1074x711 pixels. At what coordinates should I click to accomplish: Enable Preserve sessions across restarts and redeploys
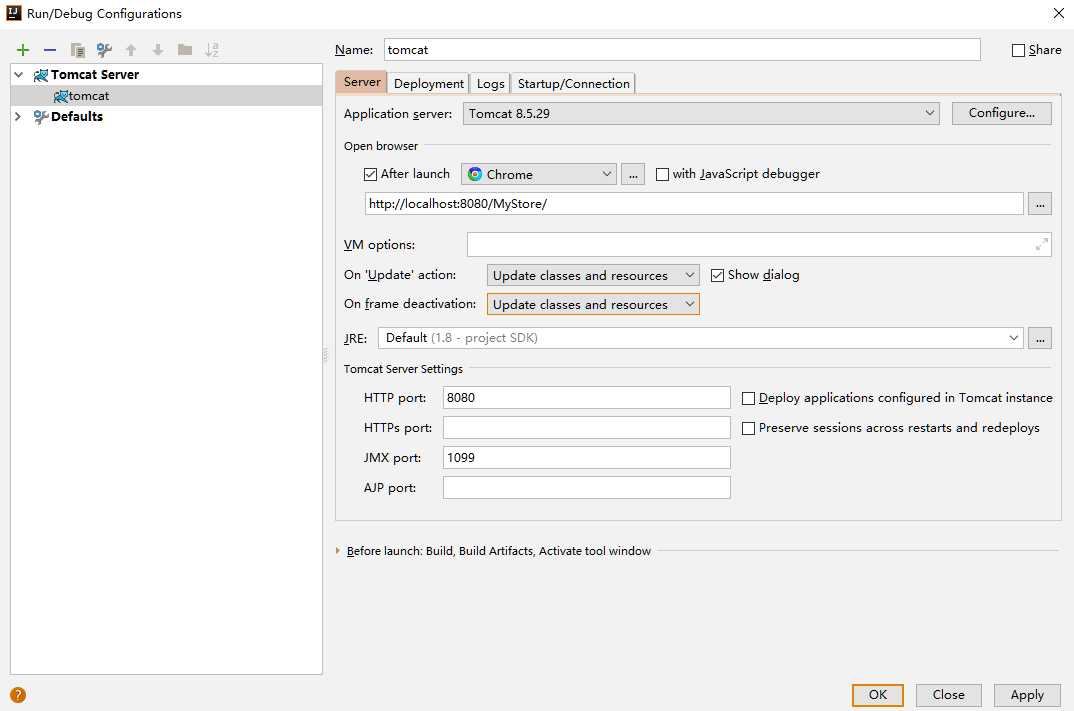pyautogui.click(x=749, y=428)
